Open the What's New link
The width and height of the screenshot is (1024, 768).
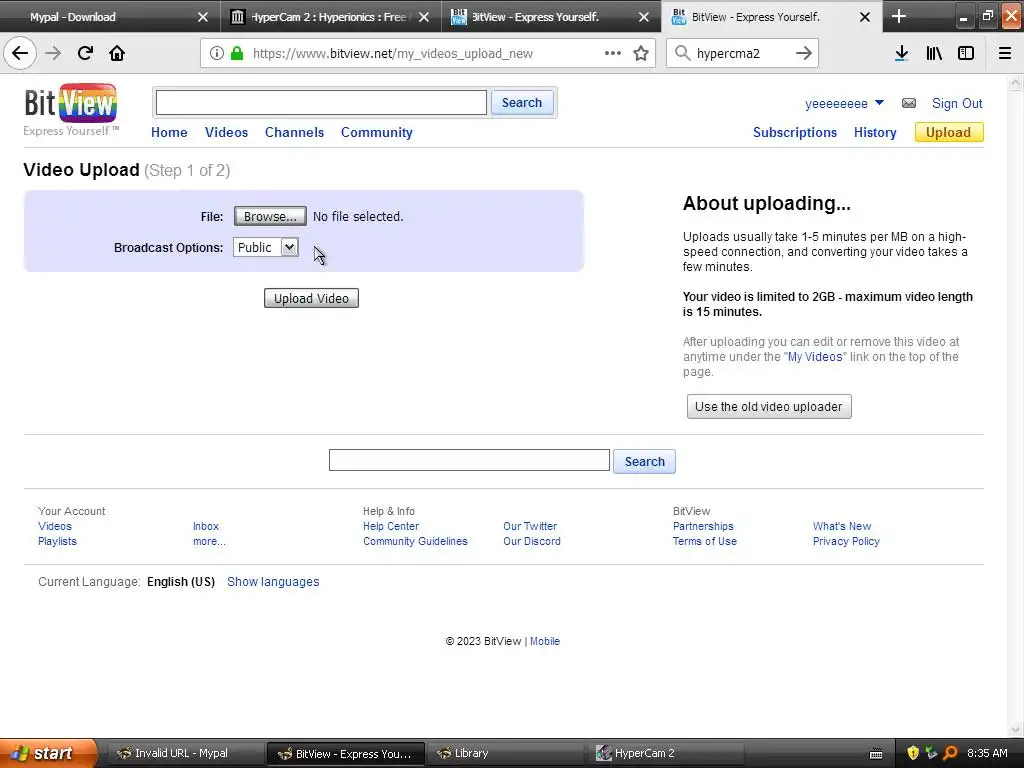coord(842,526)
